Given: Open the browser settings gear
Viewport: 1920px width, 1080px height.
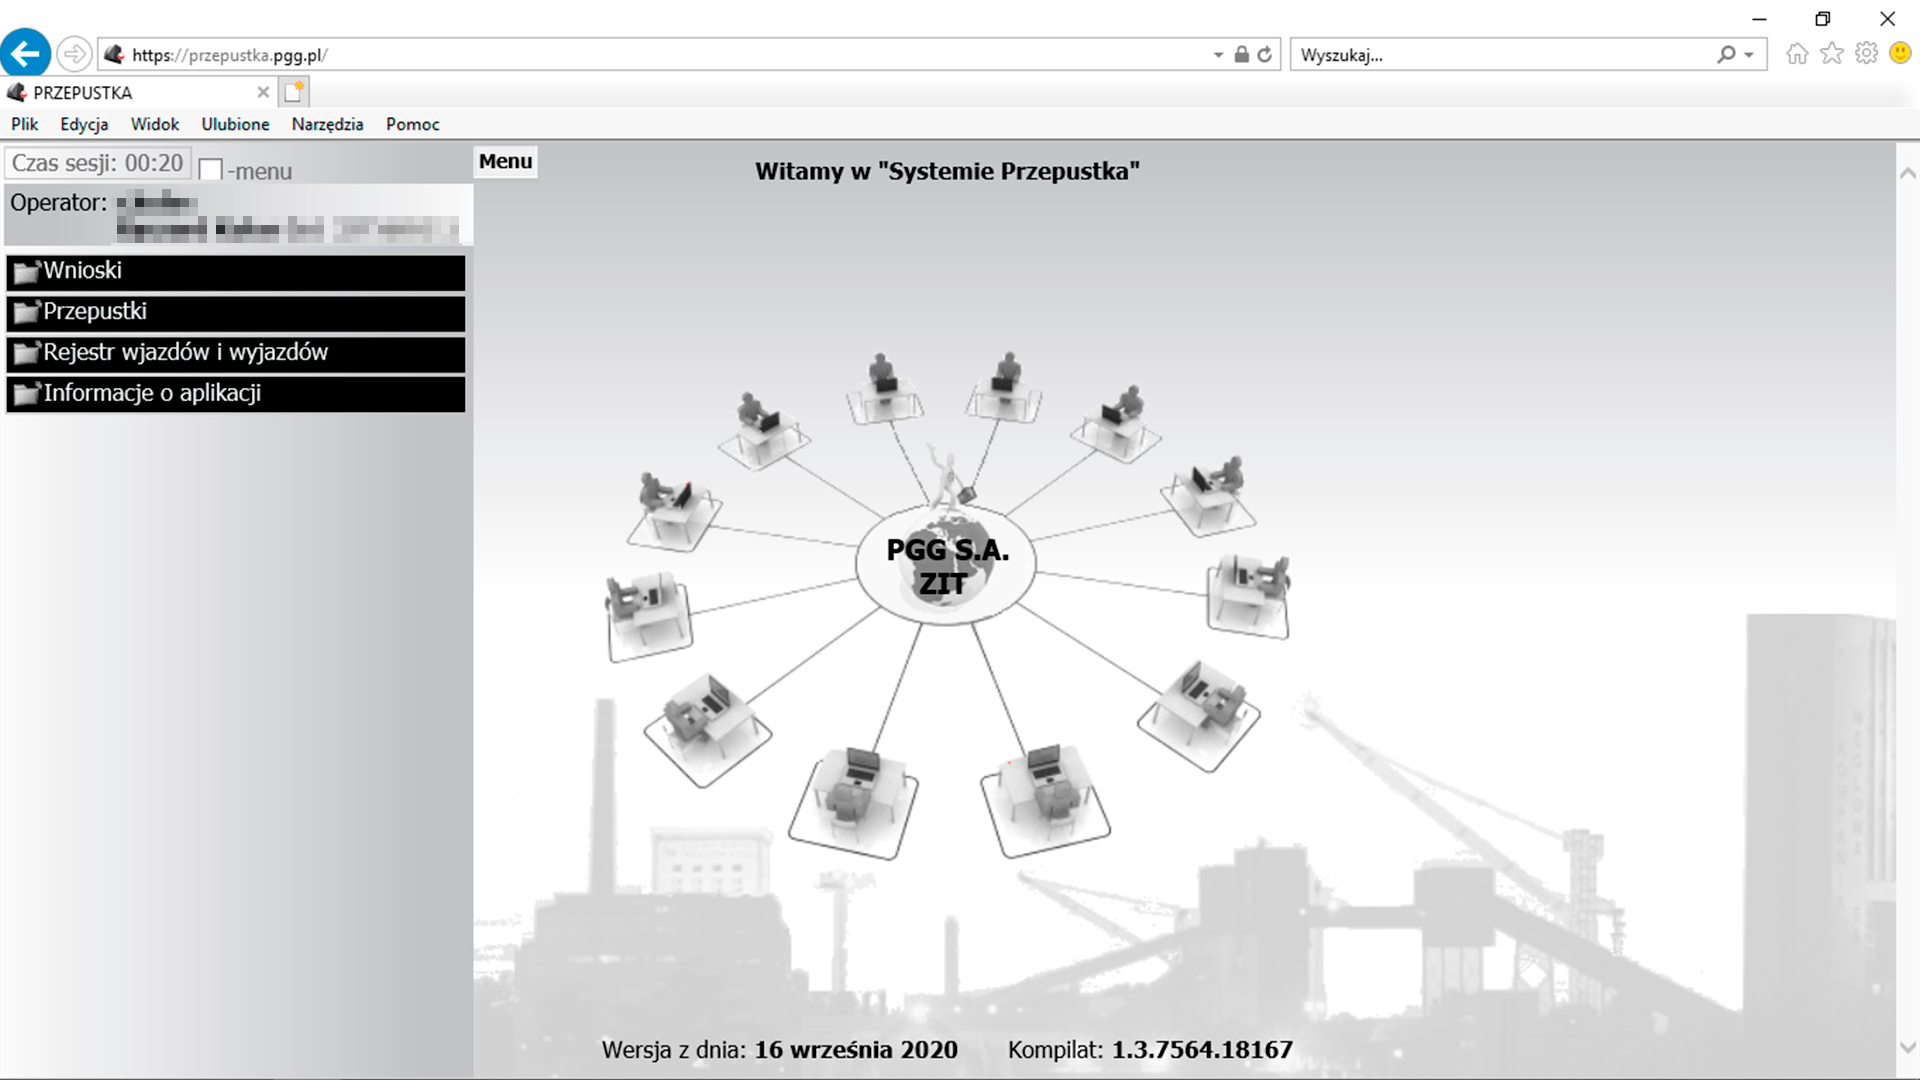Looking at the screenshot, I should (x=1866, y=54).
